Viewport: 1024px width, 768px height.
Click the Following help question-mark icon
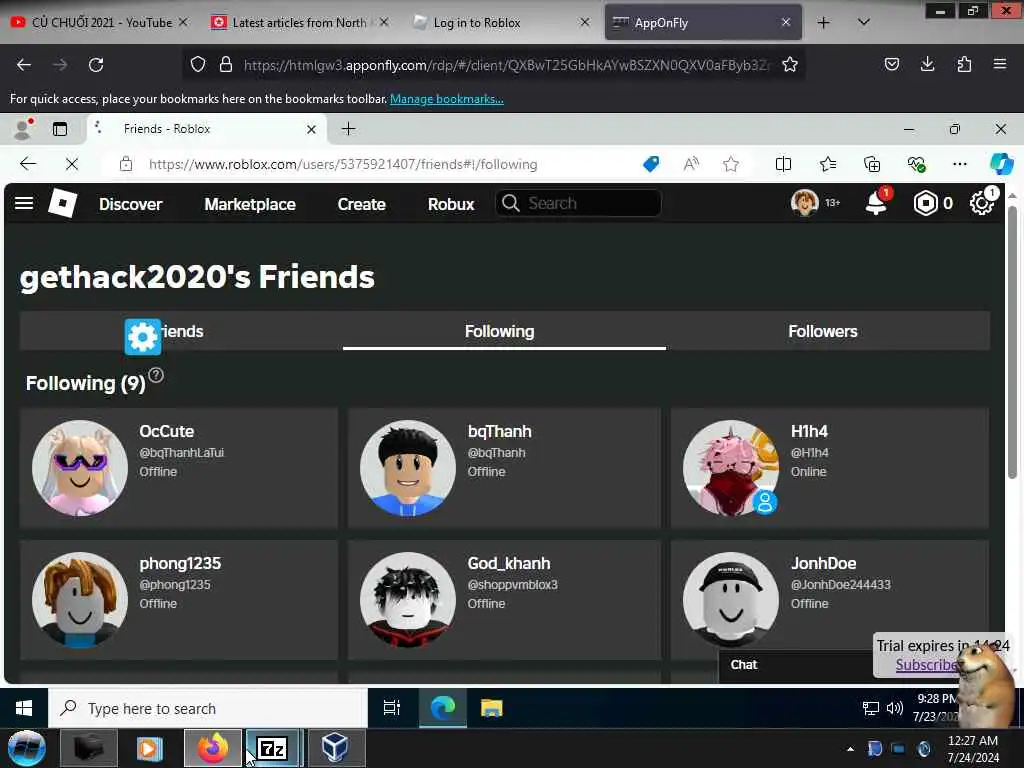pyautogui.click(x=156, y=376)
